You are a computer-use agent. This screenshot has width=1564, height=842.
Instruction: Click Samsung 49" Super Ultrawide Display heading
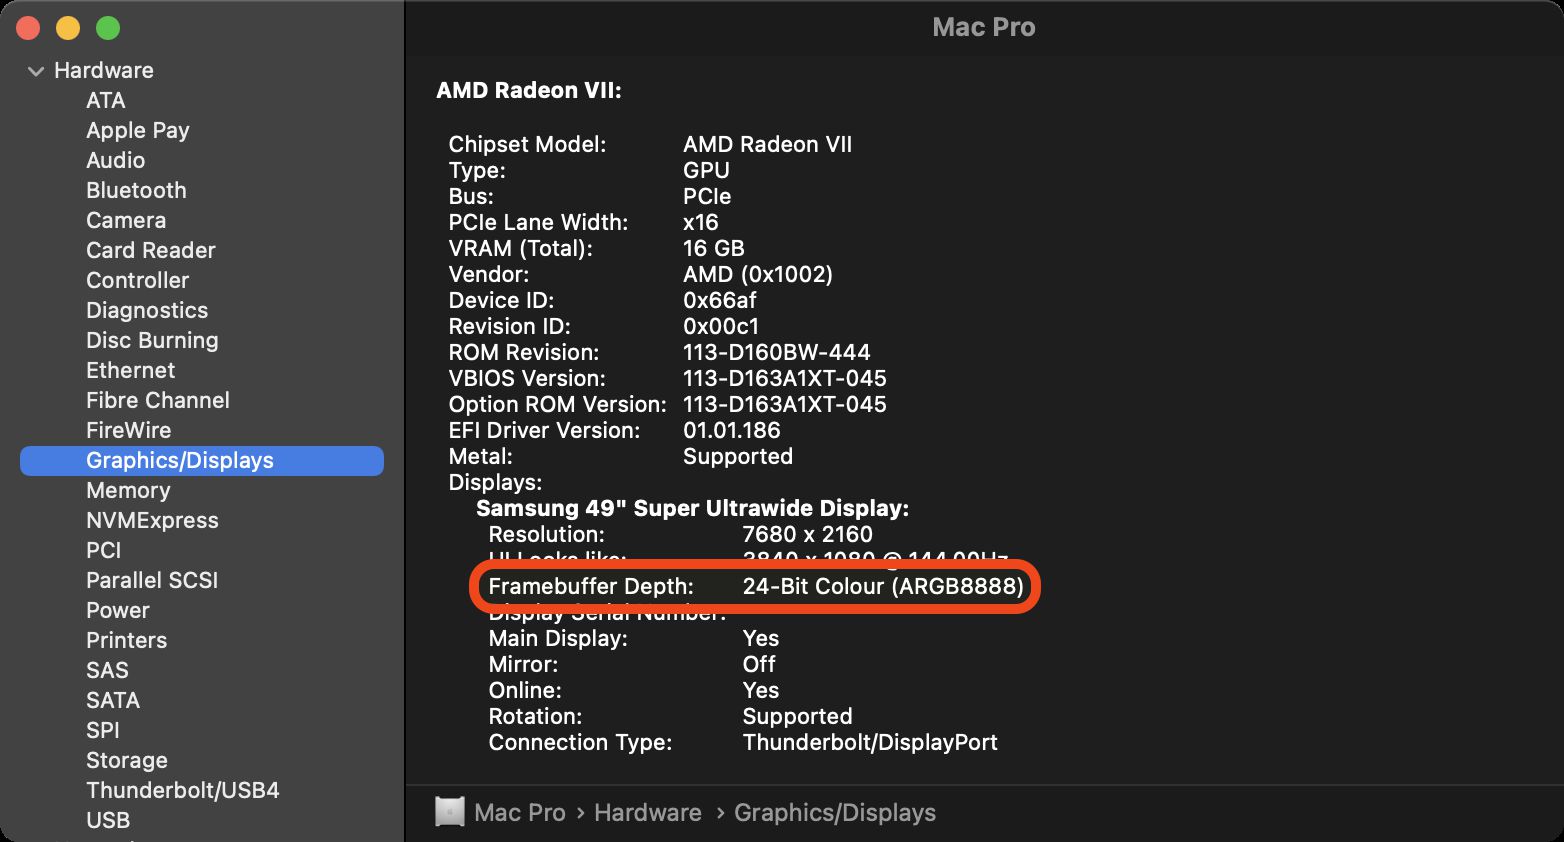[x=692, y=509]
